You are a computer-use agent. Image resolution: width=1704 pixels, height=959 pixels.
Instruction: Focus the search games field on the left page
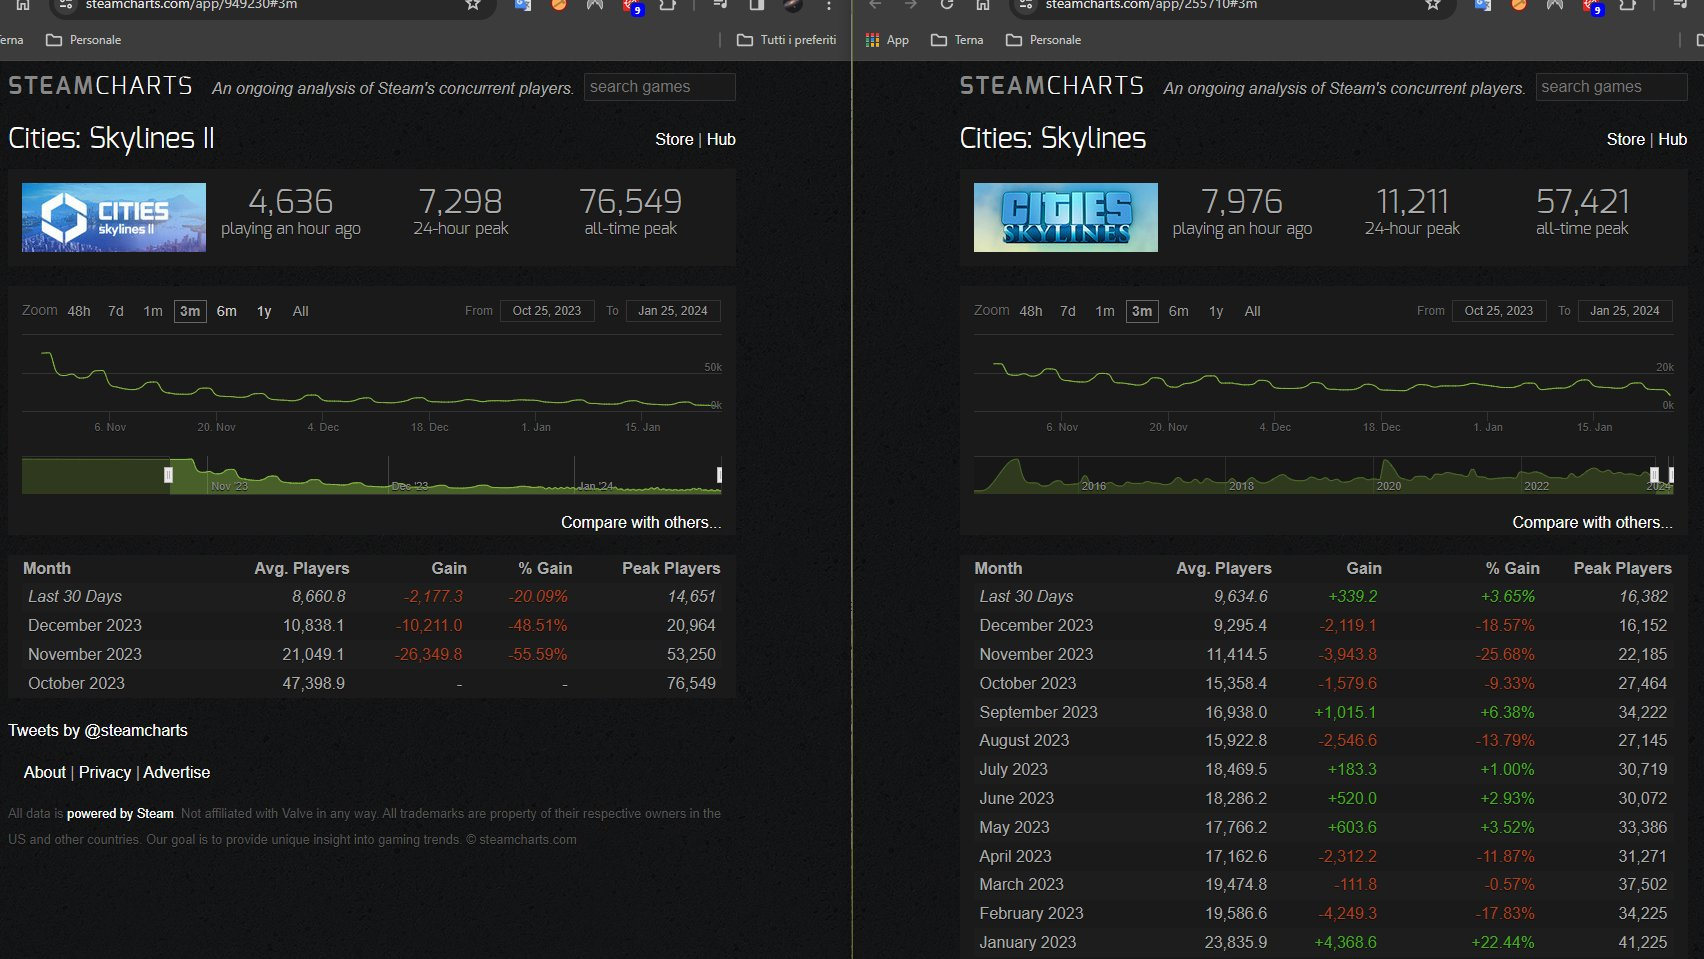[x=660, y=87]
